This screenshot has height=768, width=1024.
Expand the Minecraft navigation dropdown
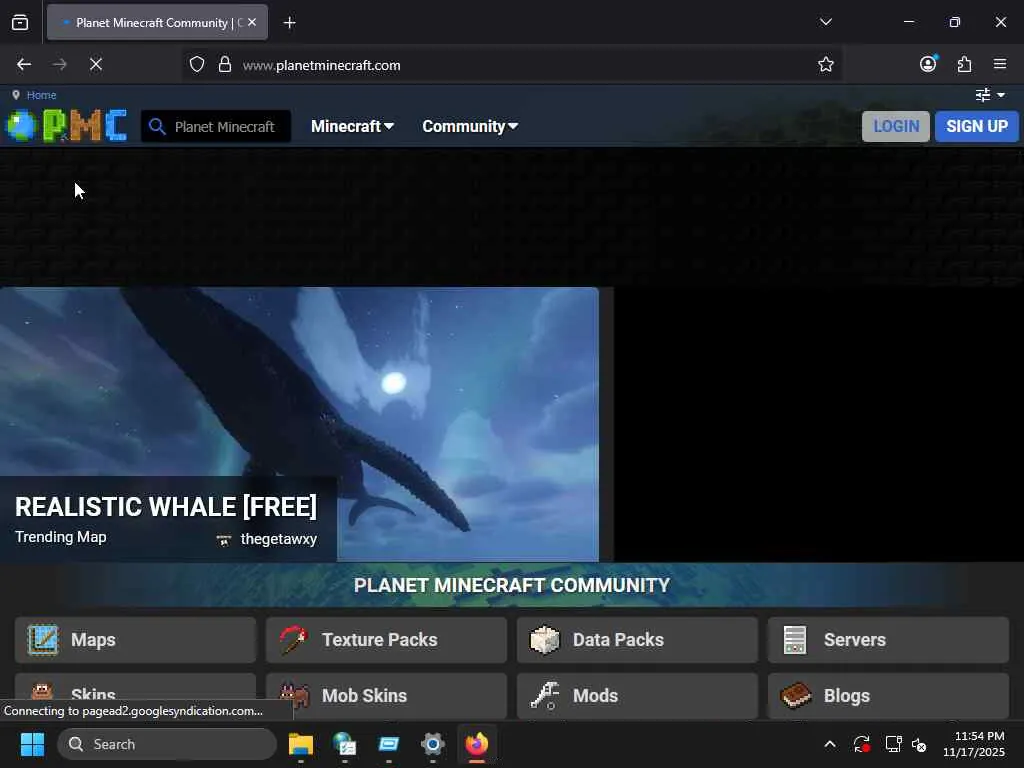click(x=352, y=126)
